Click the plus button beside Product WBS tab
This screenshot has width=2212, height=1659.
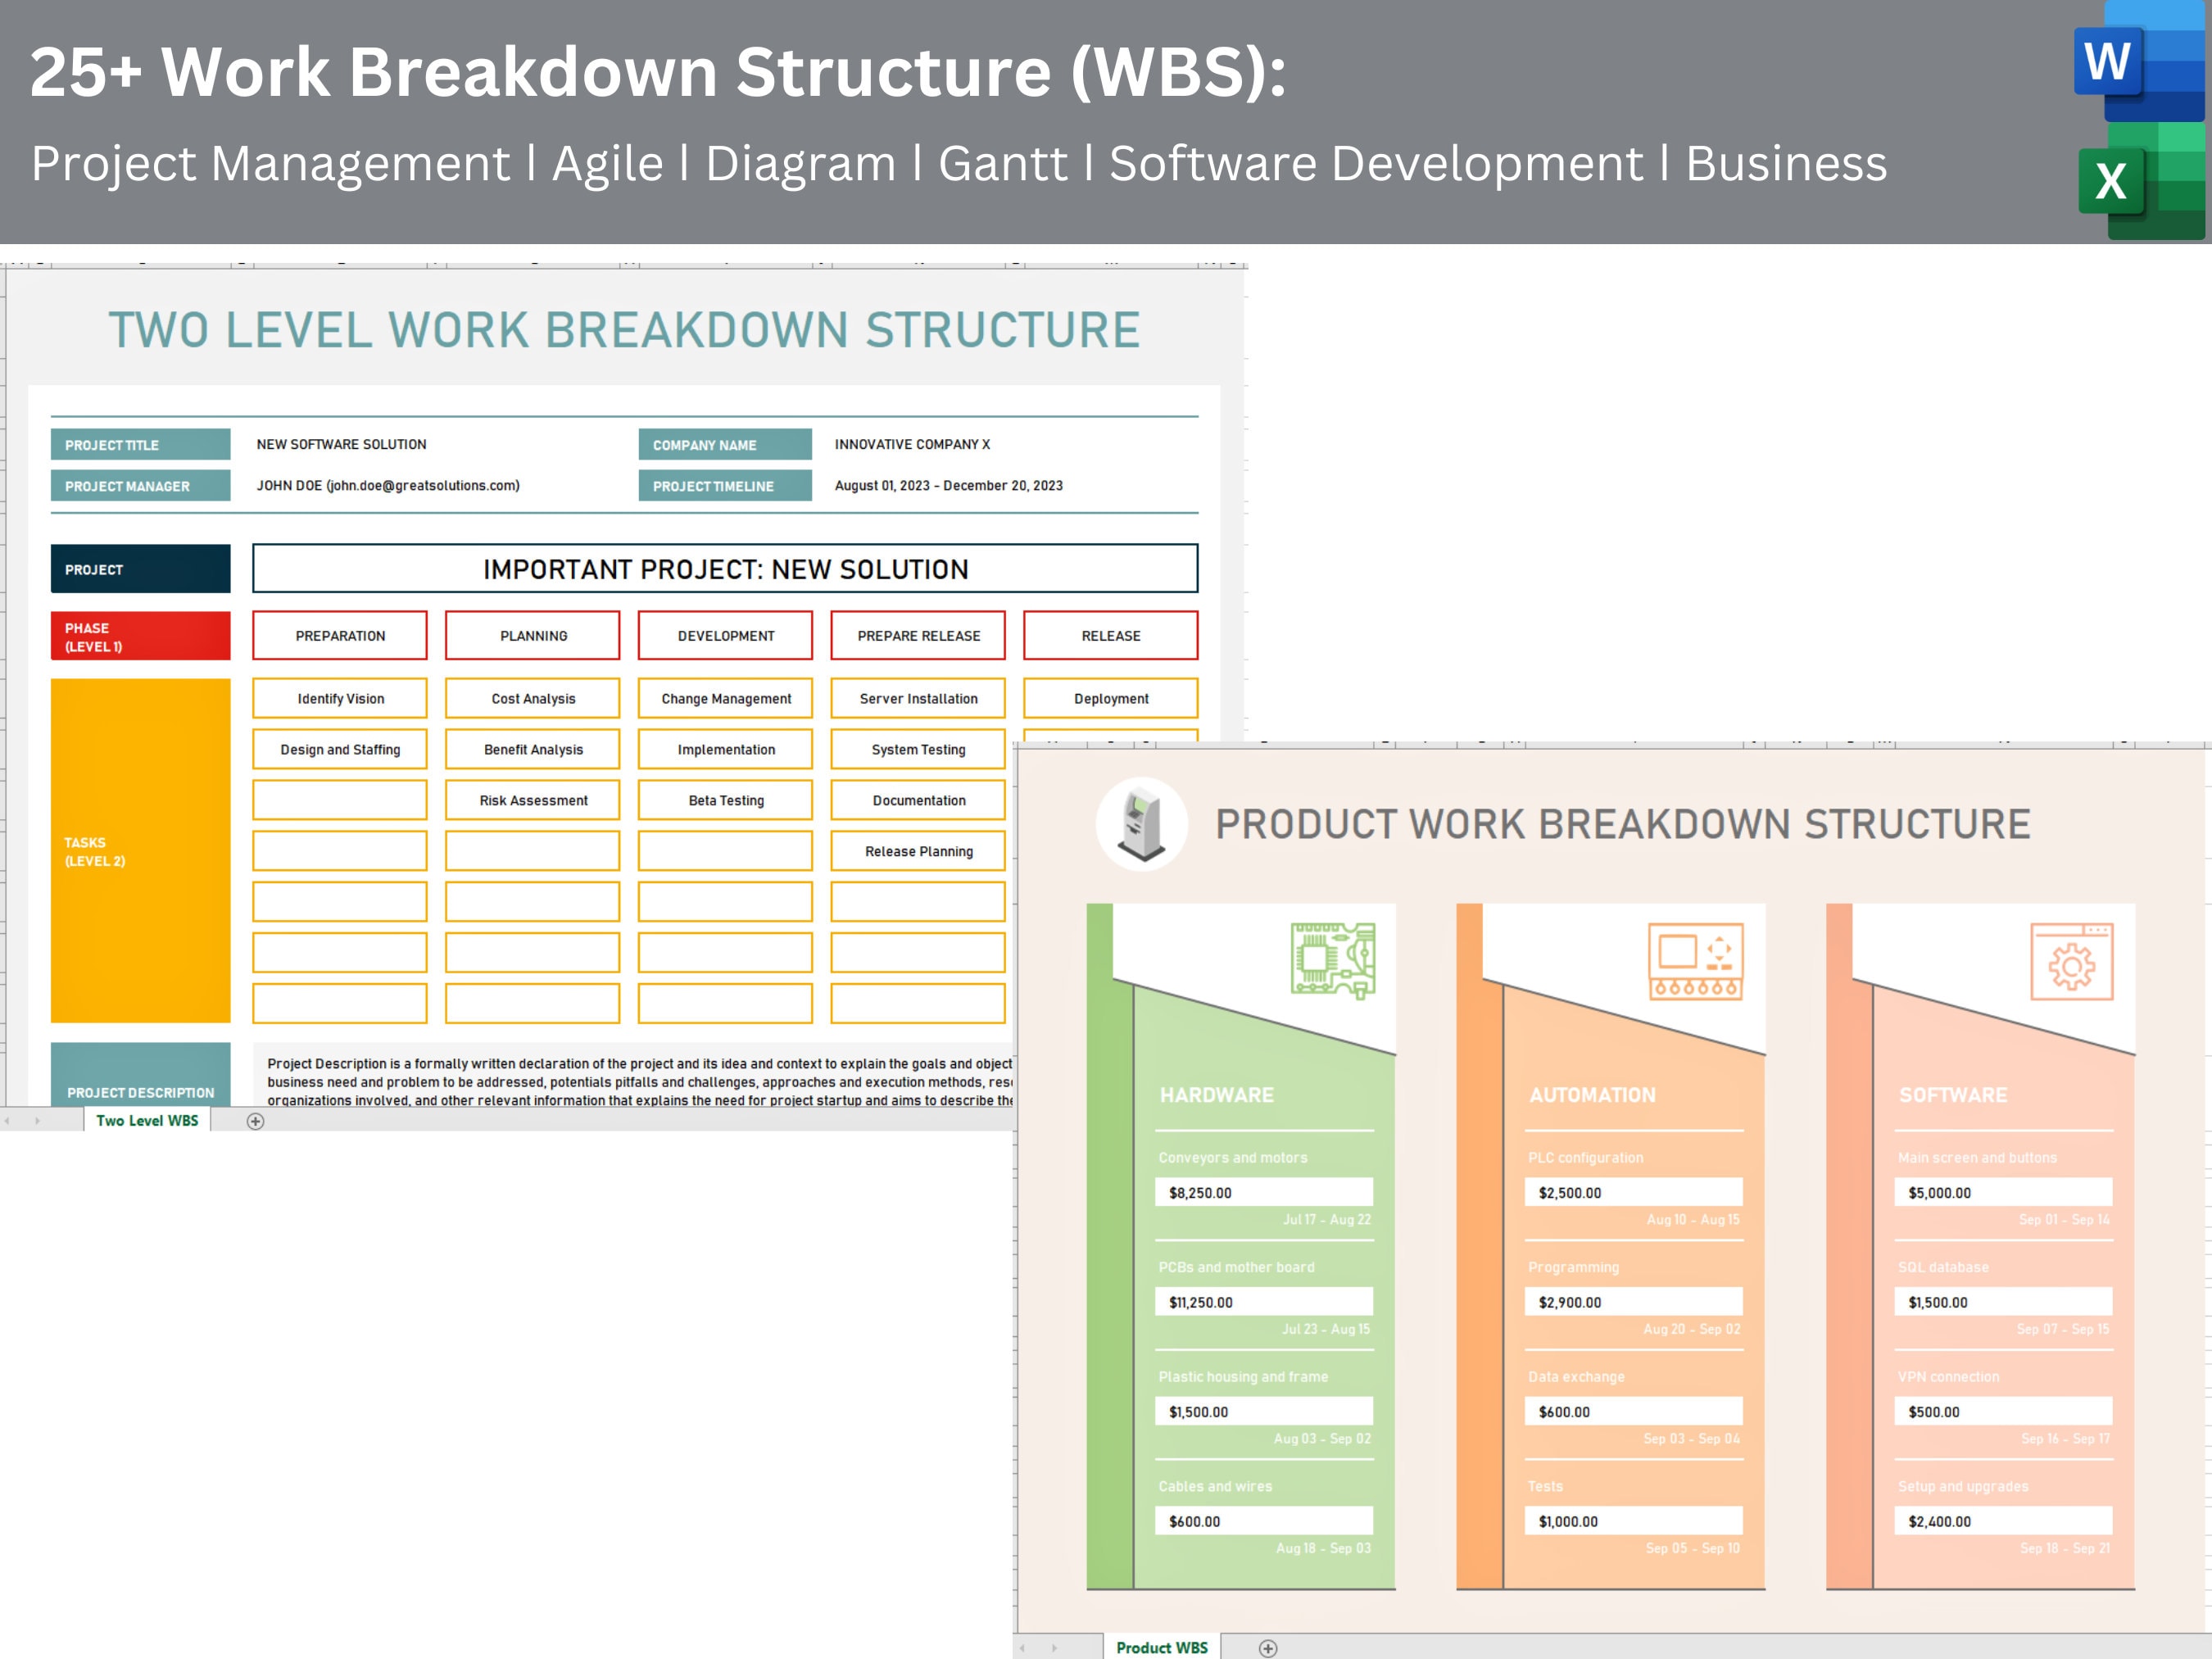pyautogui.click(x=1268, y=1647)
